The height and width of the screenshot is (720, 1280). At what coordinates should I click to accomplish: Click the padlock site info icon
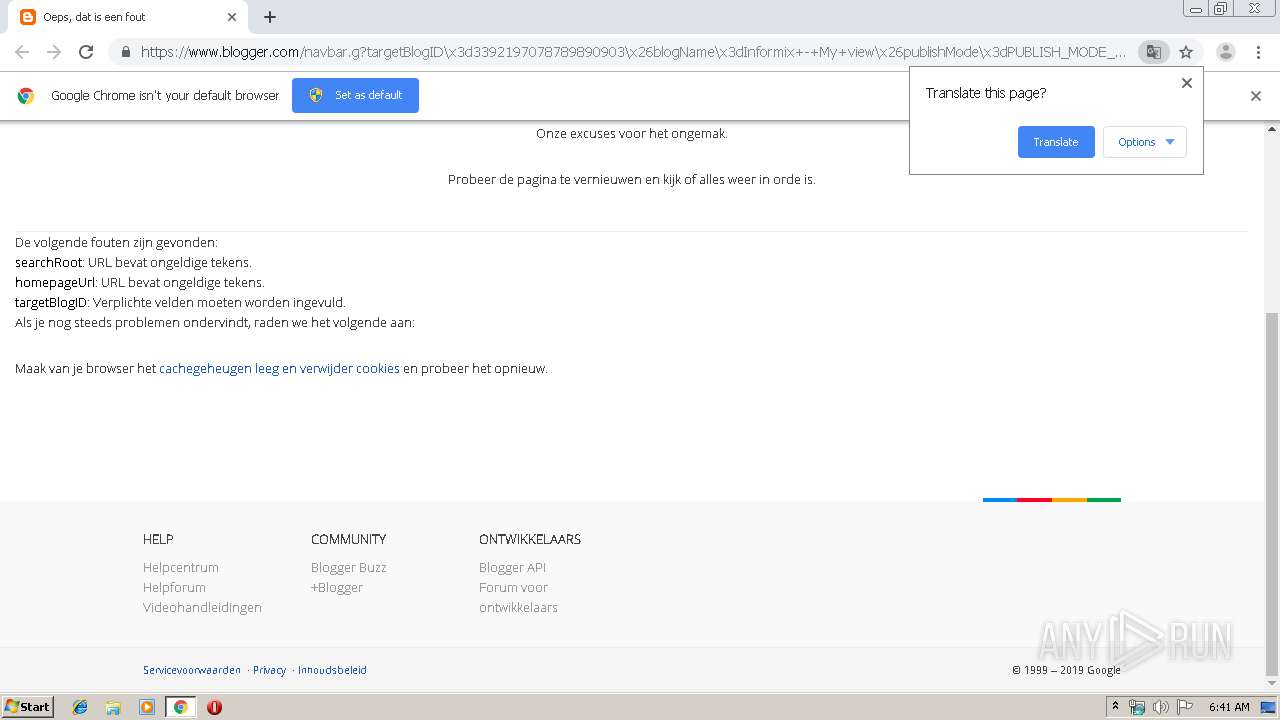coord(125,52)
